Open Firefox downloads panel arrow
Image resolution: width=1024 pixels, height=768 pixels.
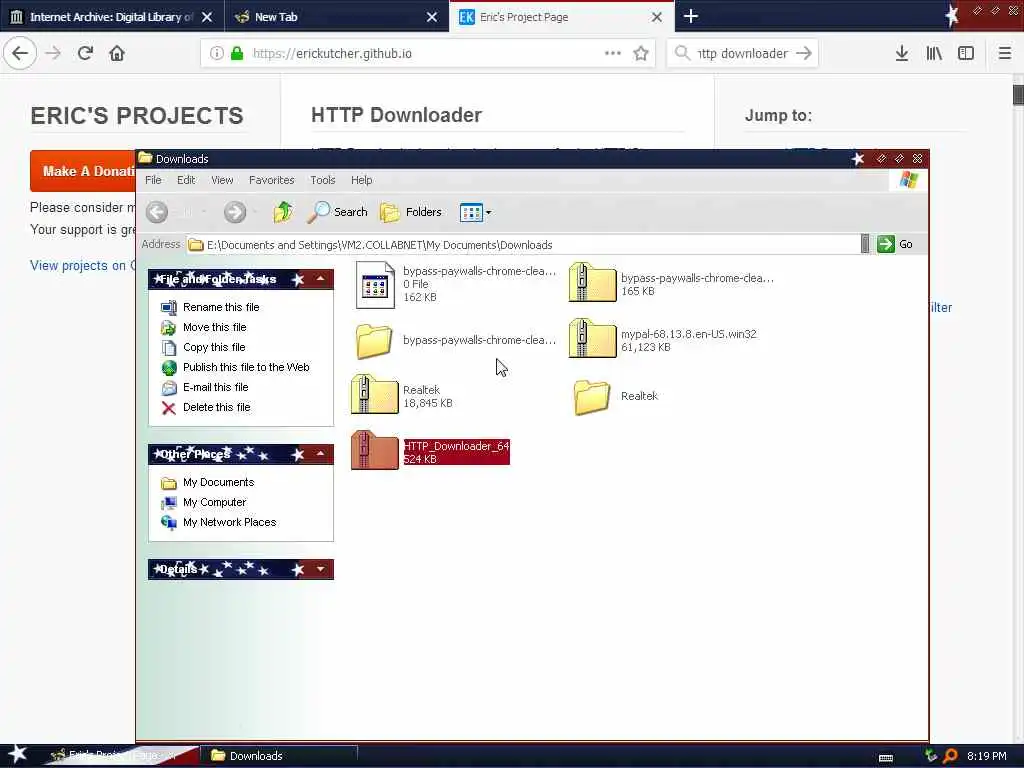(902, 53)
